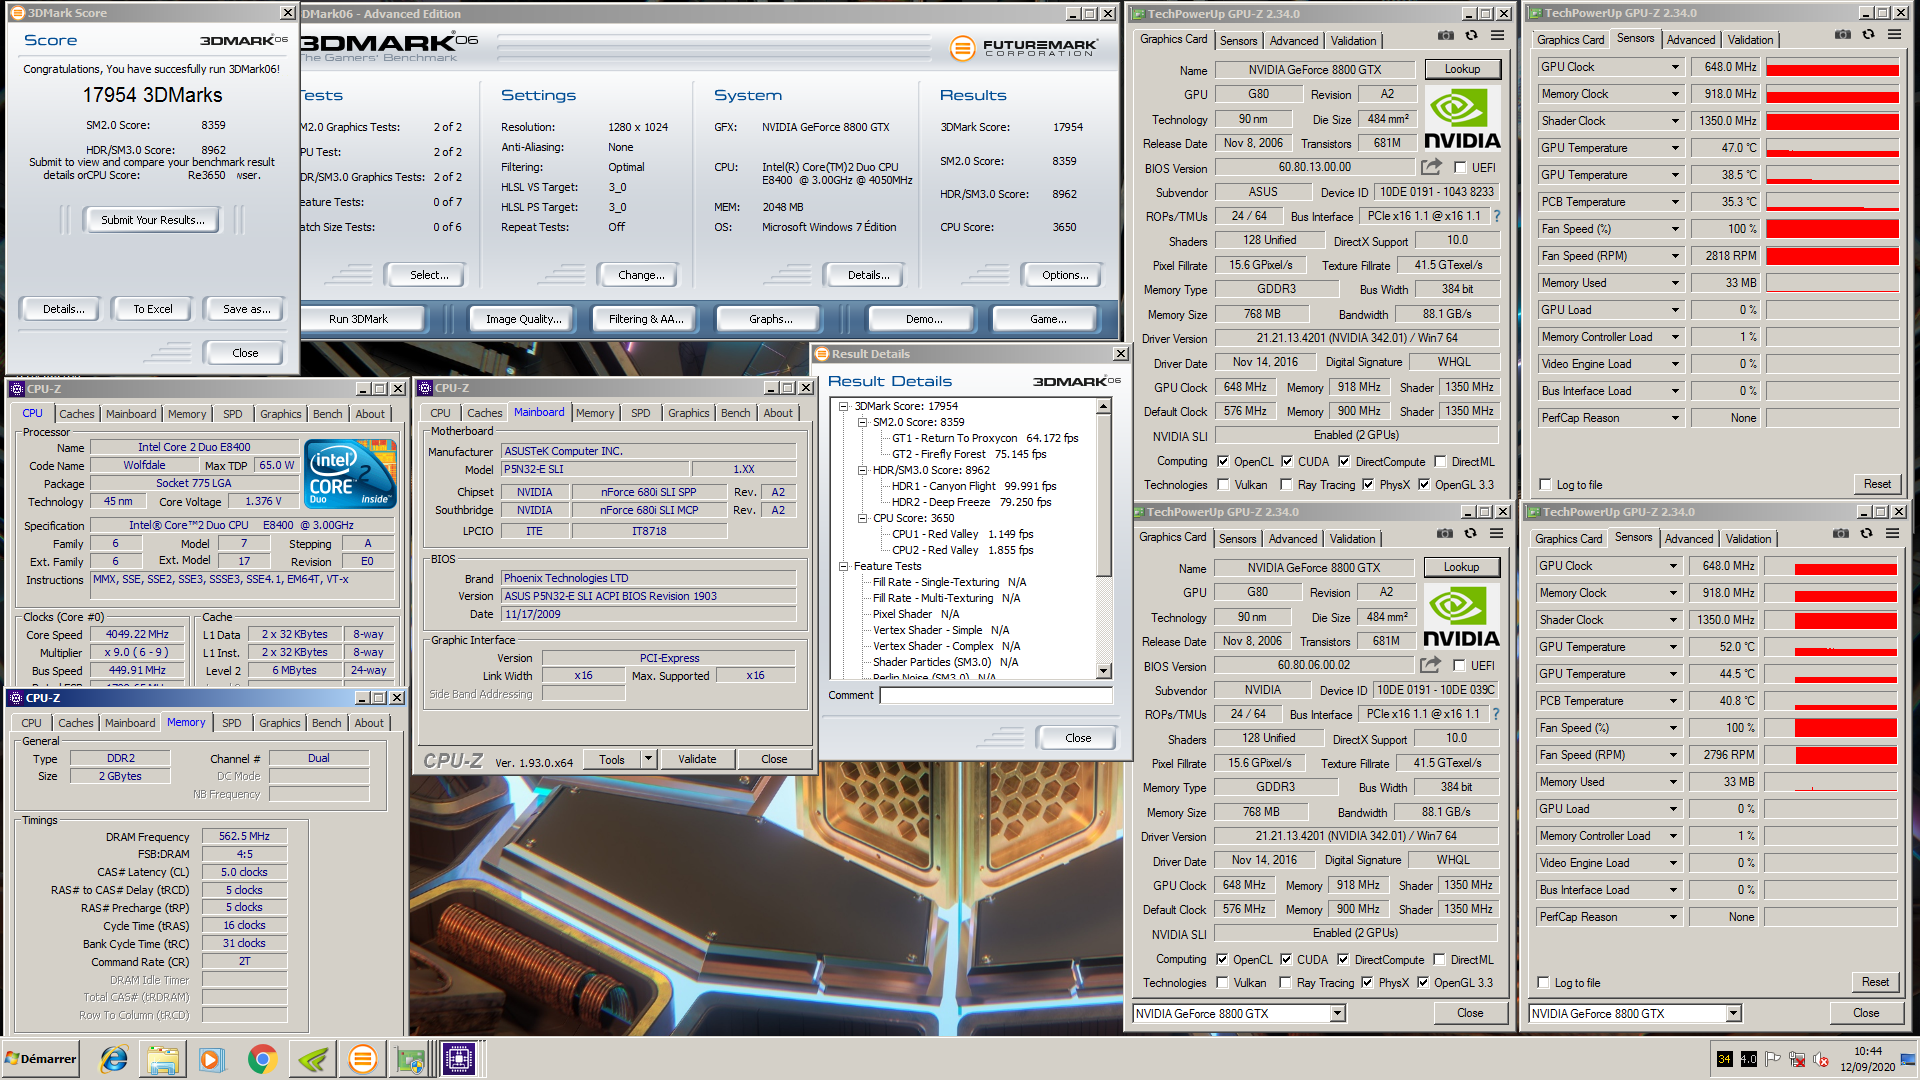The image size is (1920, 1080).
Task: Click Comment input field in Result Details
Action: click(996, 695)
